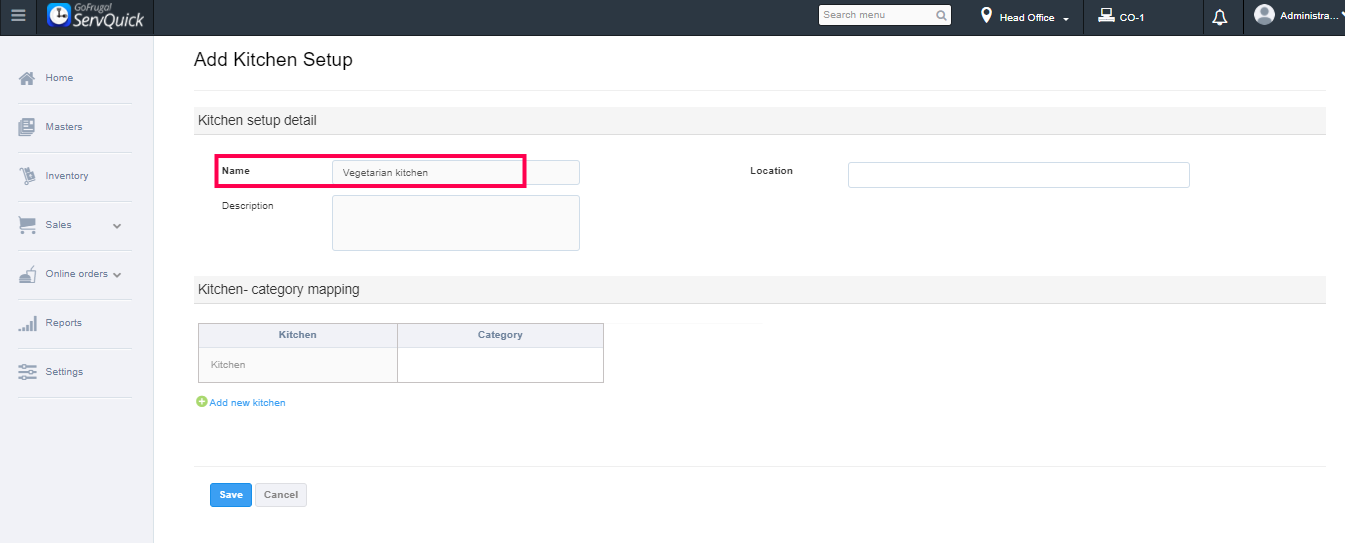Click the Description text area
The width and height of the screenshot is (1345, 543).
pos(455,223)
